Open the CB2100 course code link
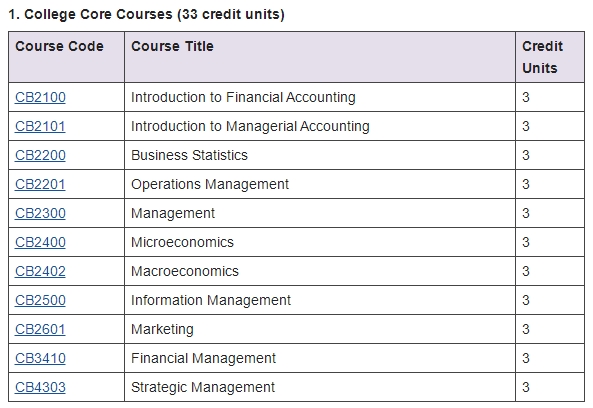This screenshot has width=593, height=408. coord(40,97)
